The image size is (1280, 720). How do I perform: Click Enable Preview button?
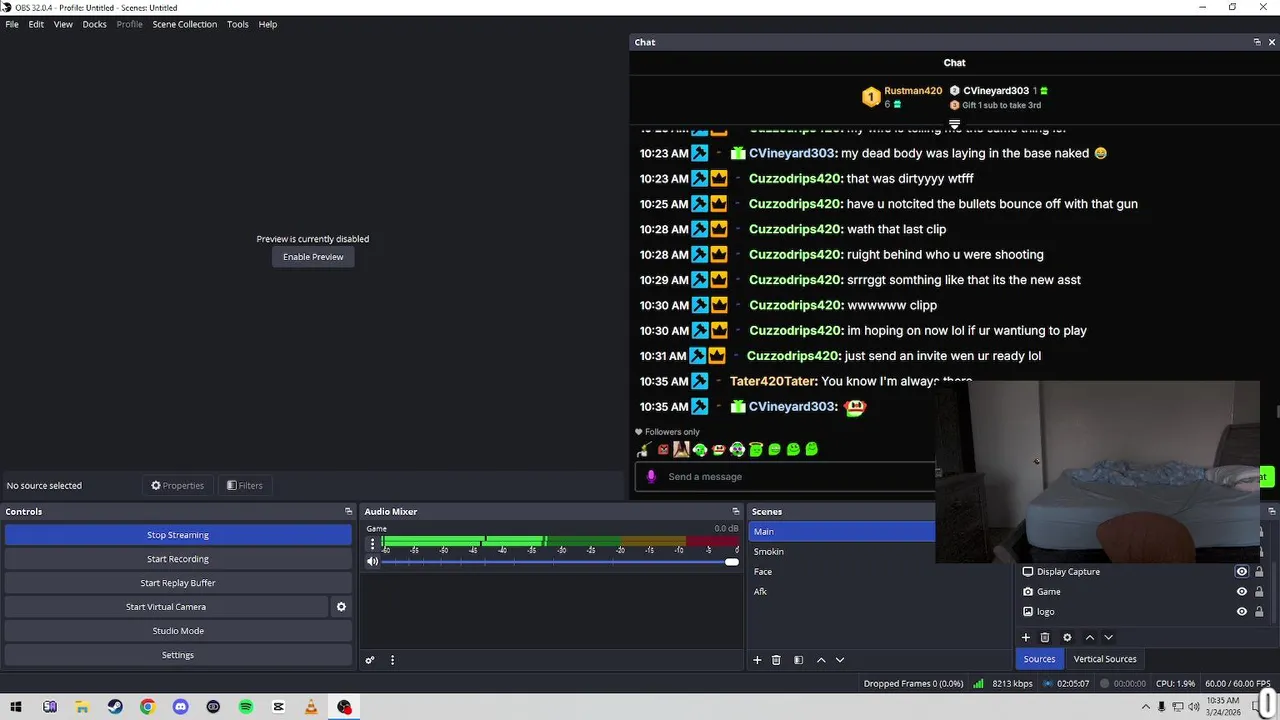[x=313, y=257]
